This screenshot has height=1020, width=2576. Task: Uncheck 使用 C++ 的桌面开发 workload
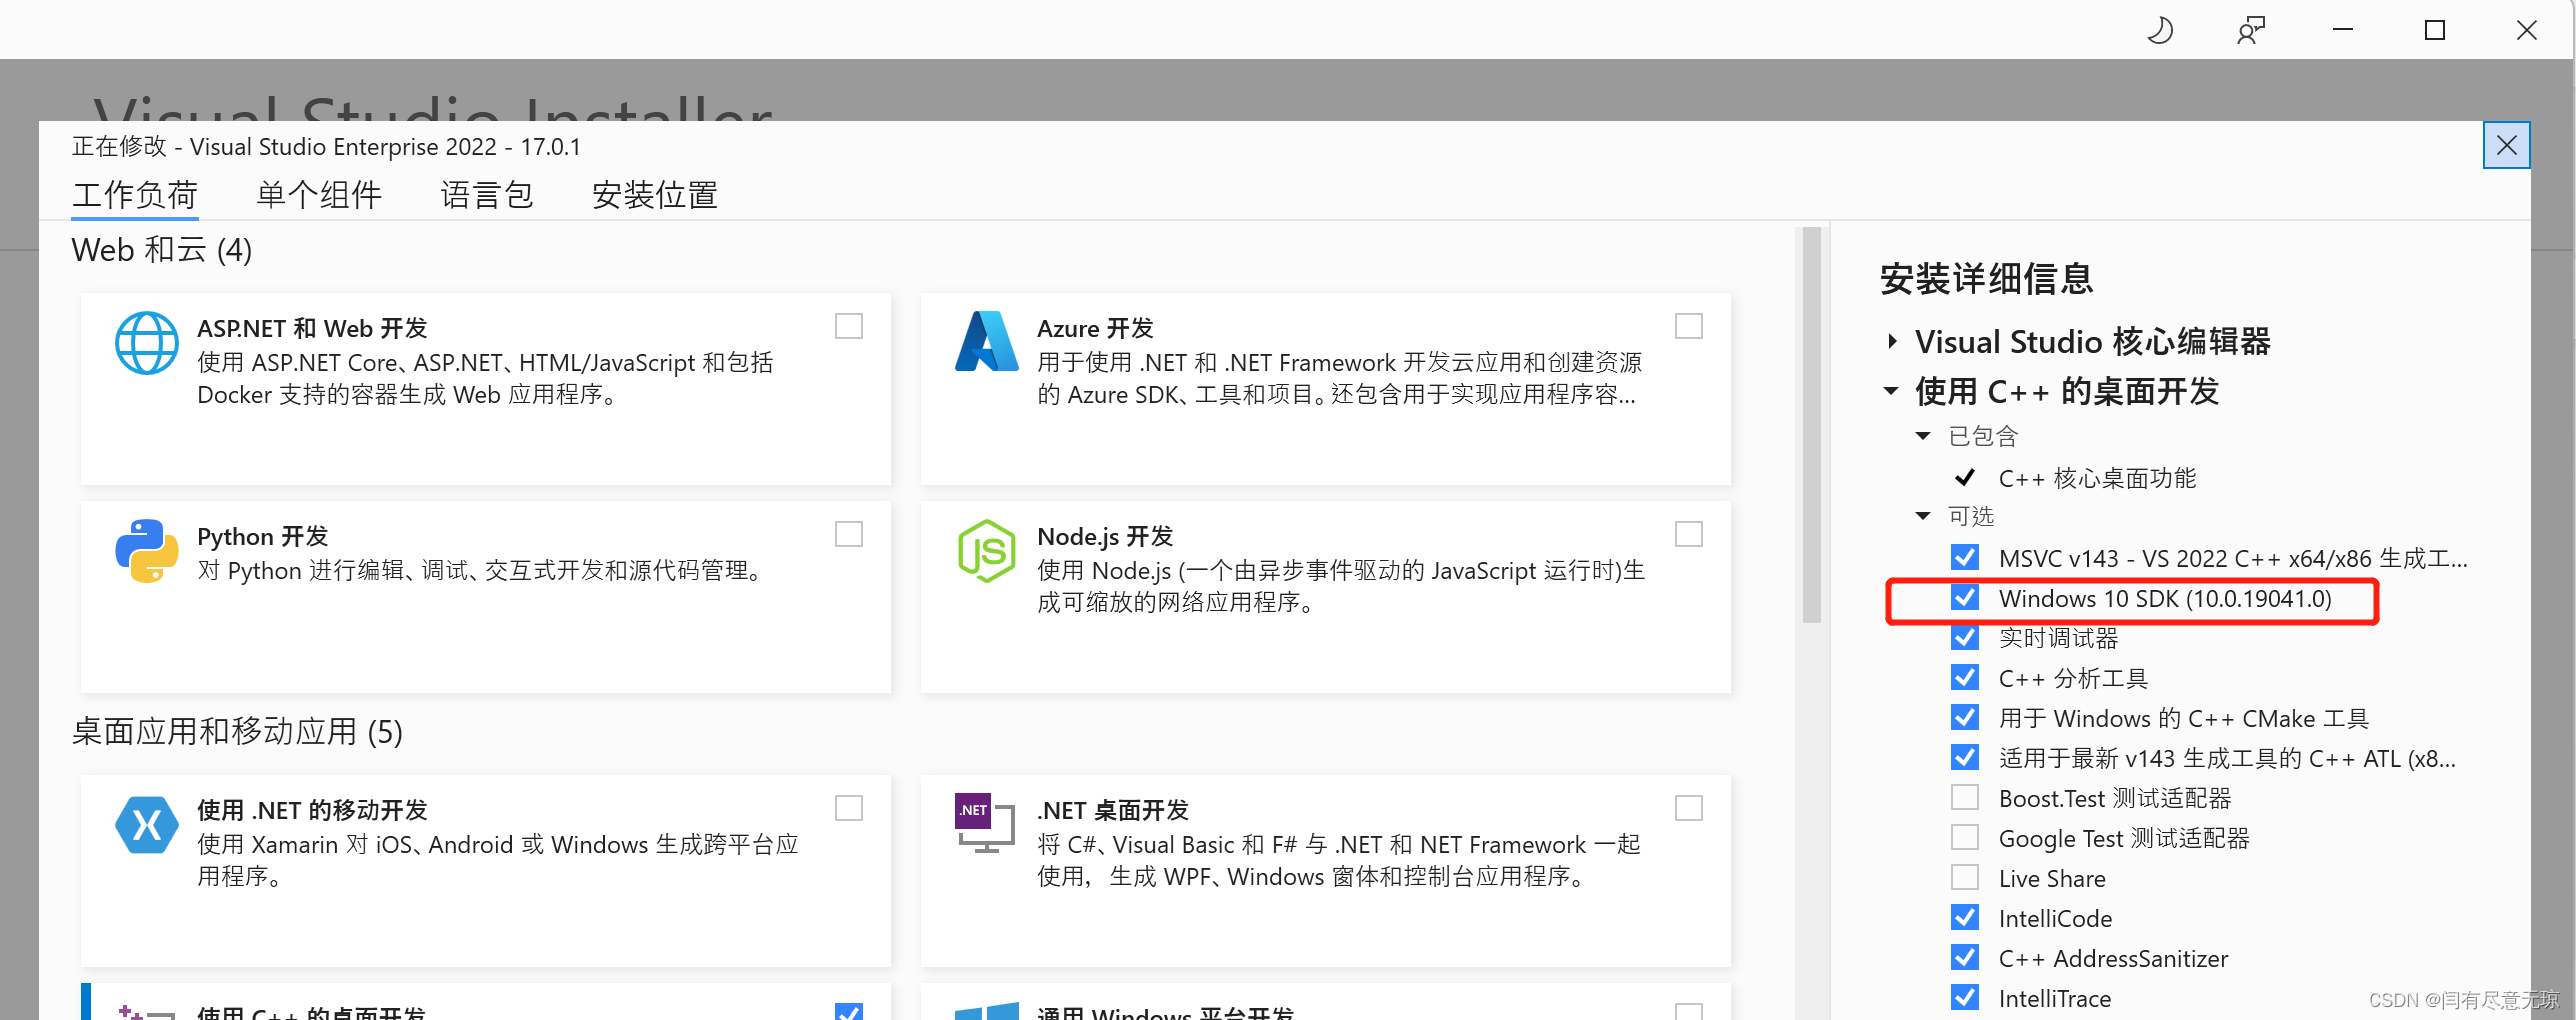(849, 1011)
